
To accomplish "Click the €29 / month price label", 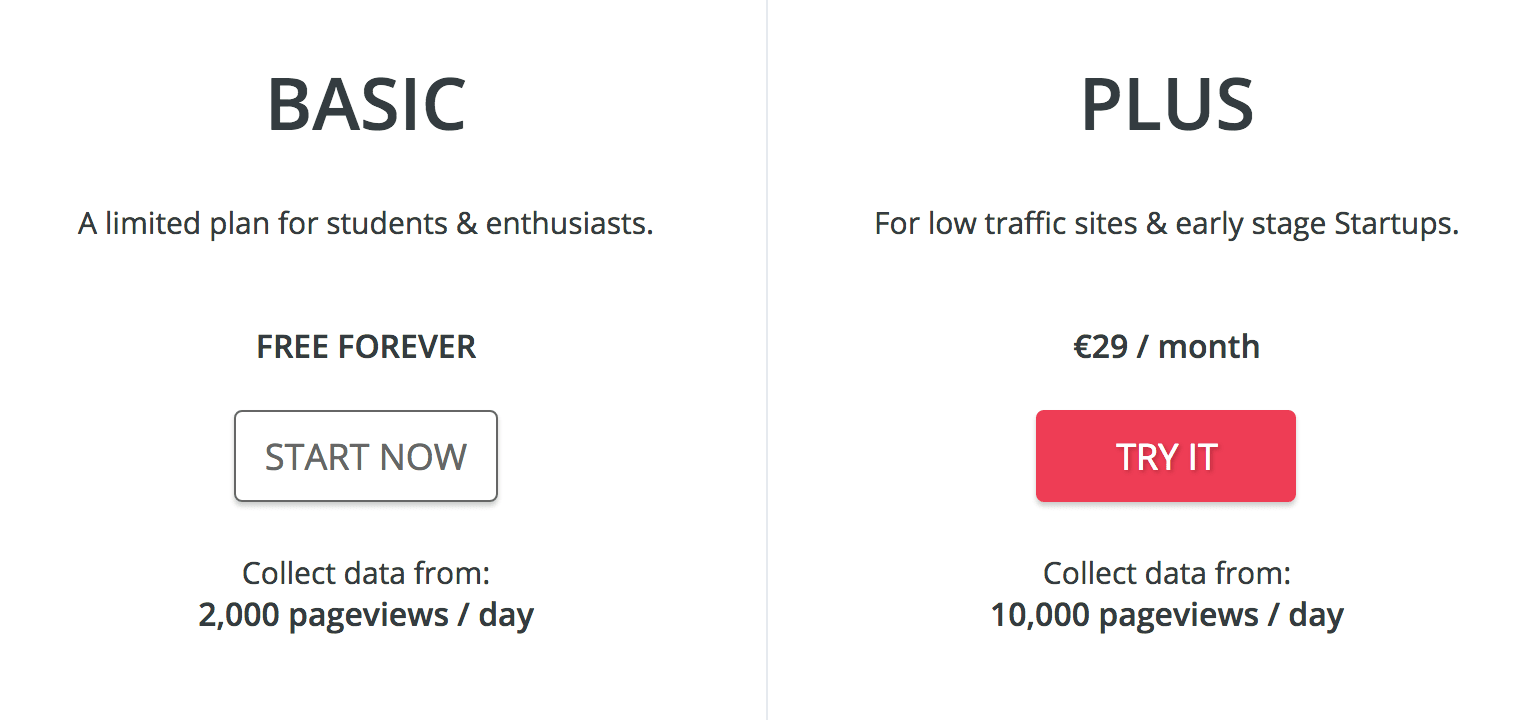I will (x=1167, y=347).
